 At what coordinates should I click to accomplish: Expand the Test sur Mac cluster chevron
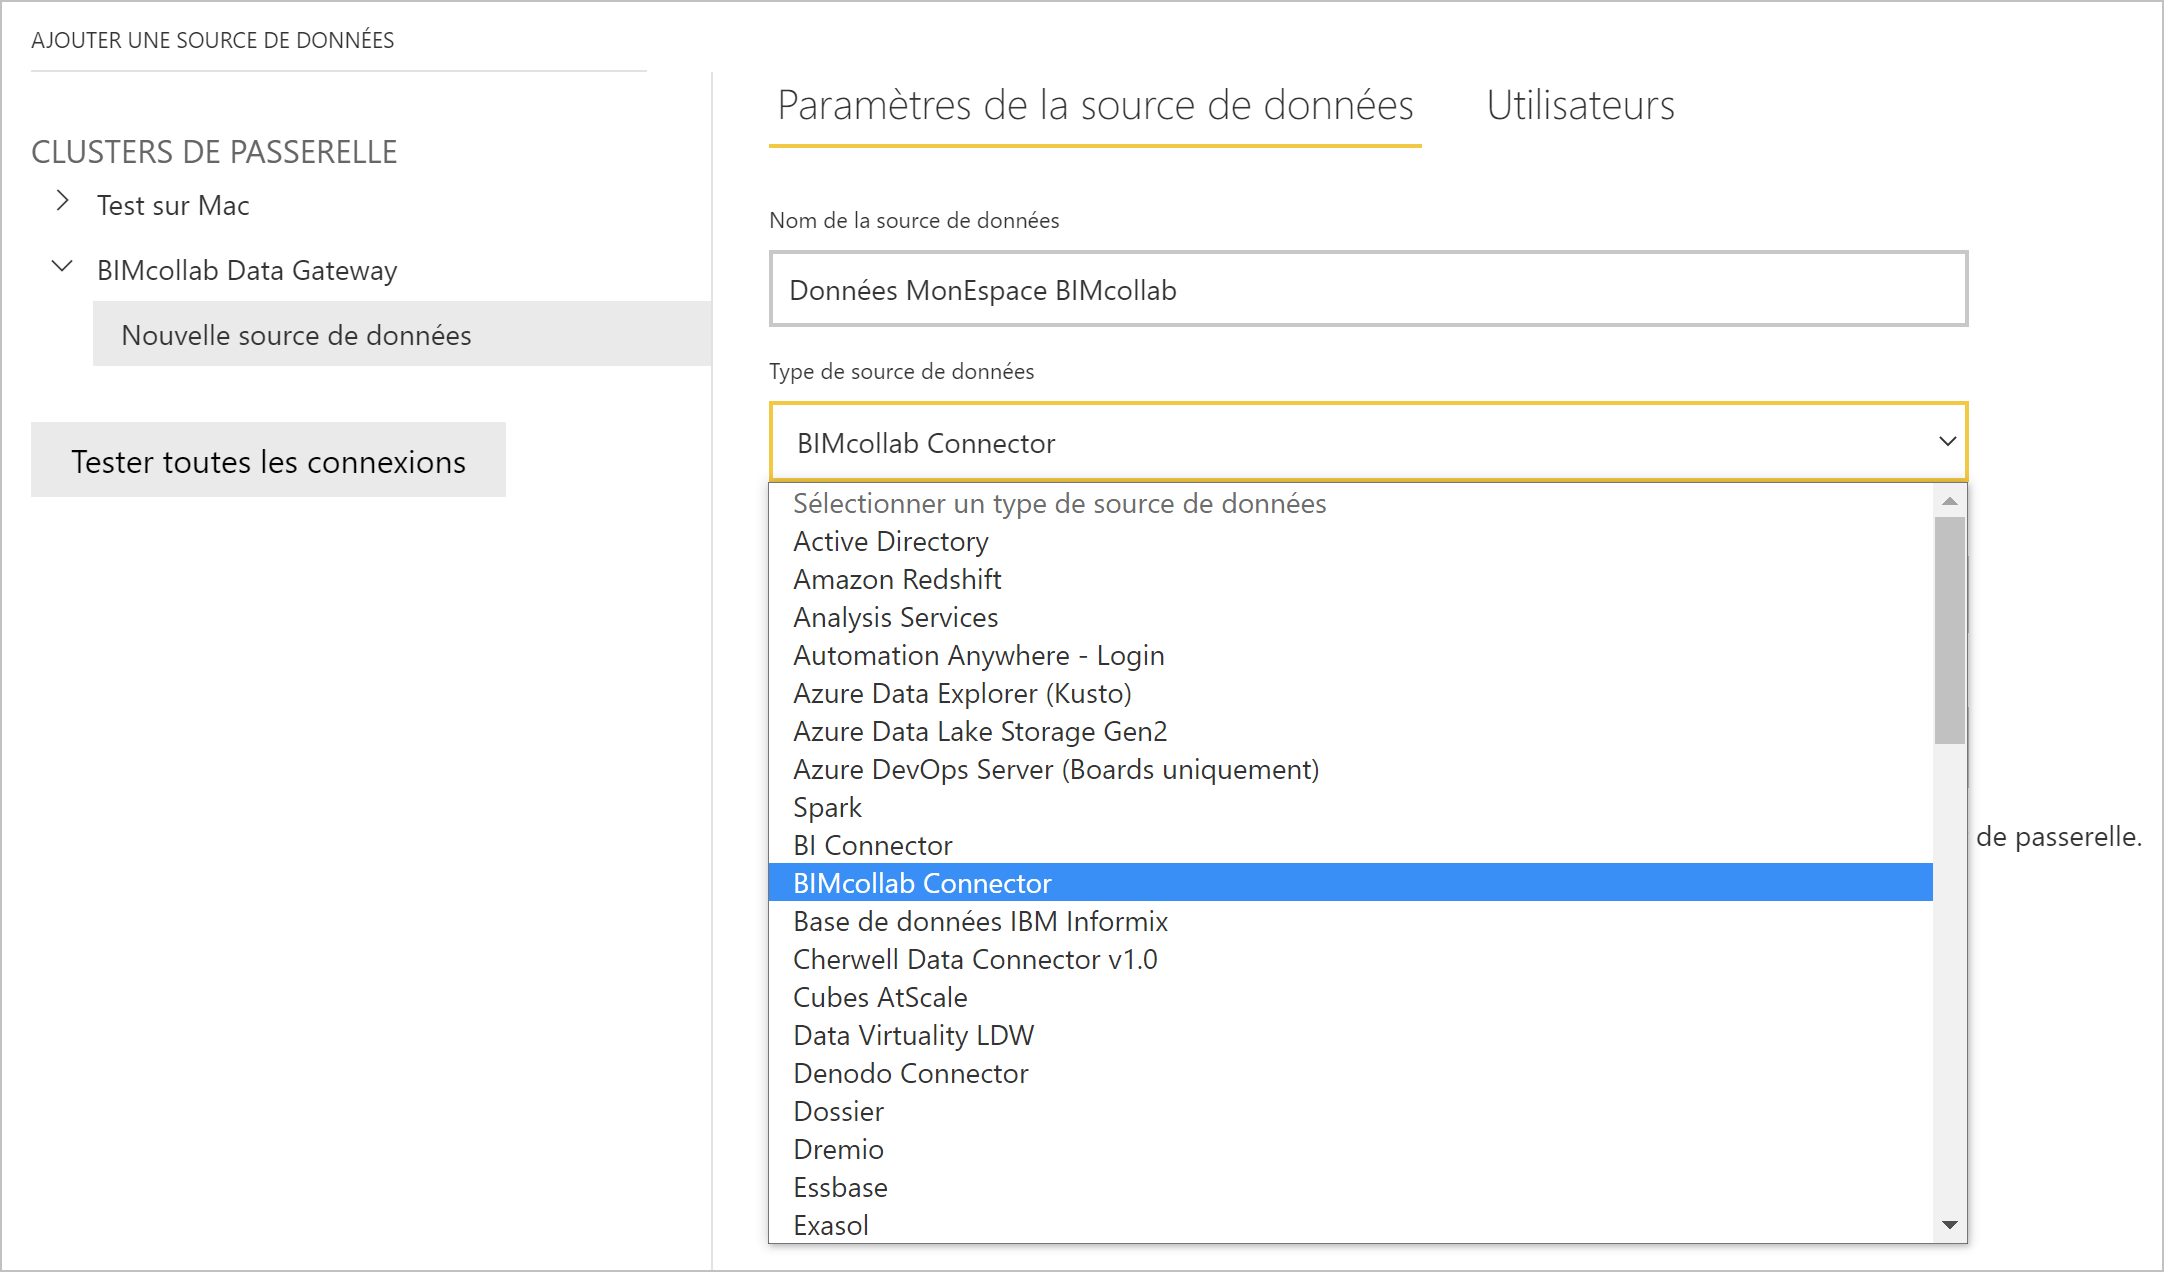pyautogui.click(x=63, y=201)
